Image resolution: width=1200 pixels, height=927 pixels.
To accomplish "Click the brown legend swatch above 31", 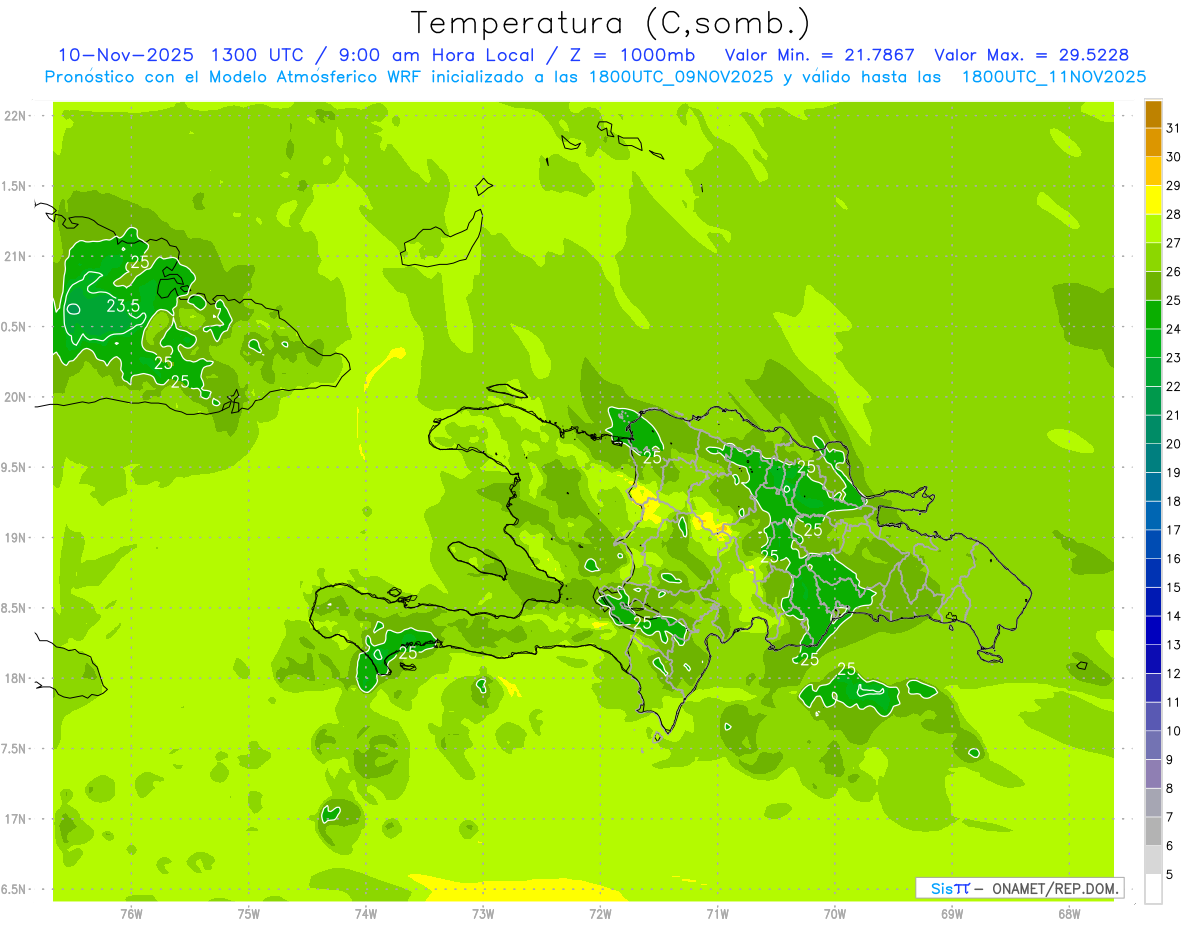I will 1153,114.
